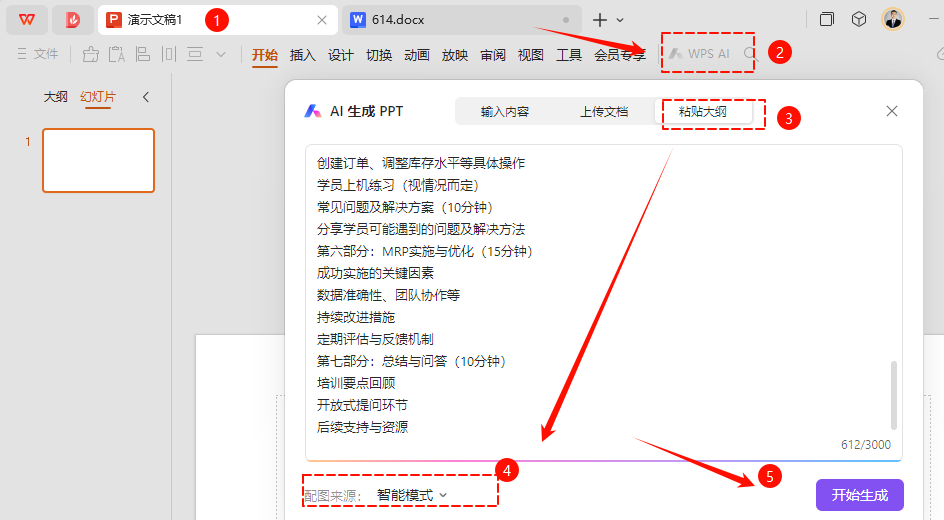Screen dimensions: 944x520
Task: Open the user account avatar
Action: [893, 19]
